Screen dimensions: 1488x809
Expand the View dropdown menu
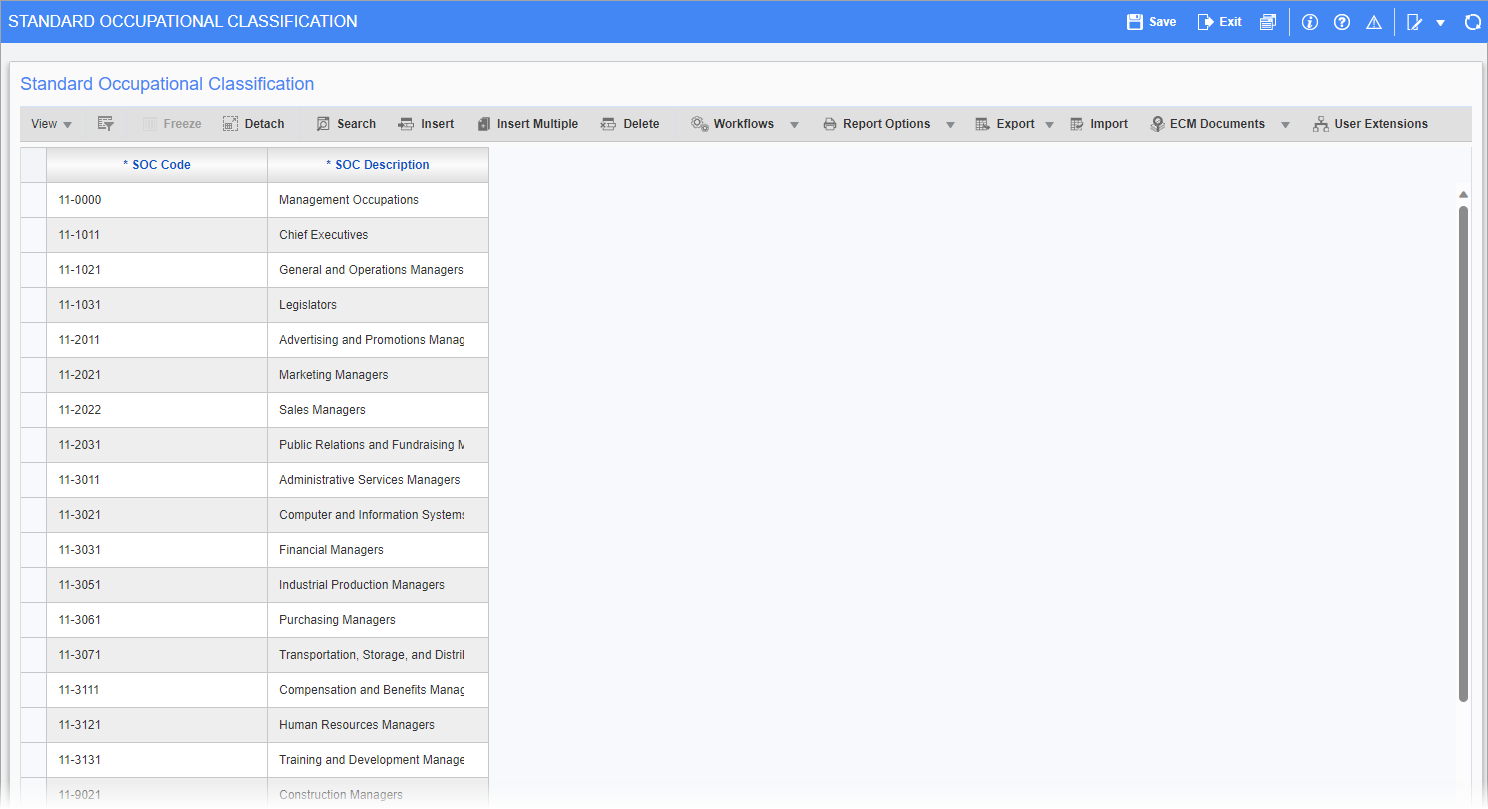click(x=51, y=124)
